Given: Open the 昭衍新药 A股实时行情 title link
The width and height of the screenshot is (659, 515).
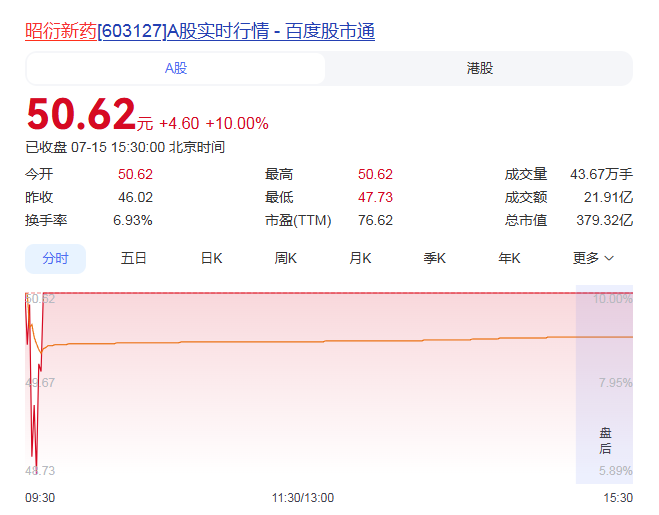Looking at the screenshot, I should pos(200,31).
